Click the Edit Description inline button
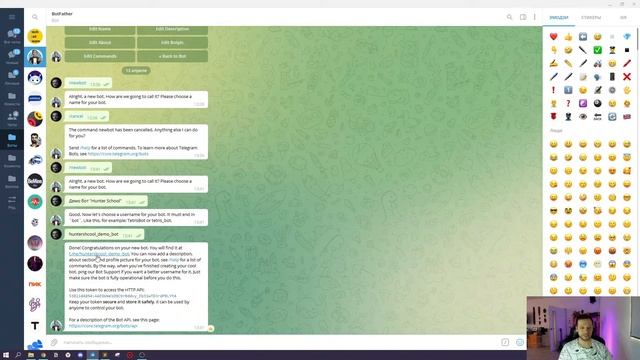Image resolution: width=640 pixels, height=360 pixels. click(x=172, y=30)
